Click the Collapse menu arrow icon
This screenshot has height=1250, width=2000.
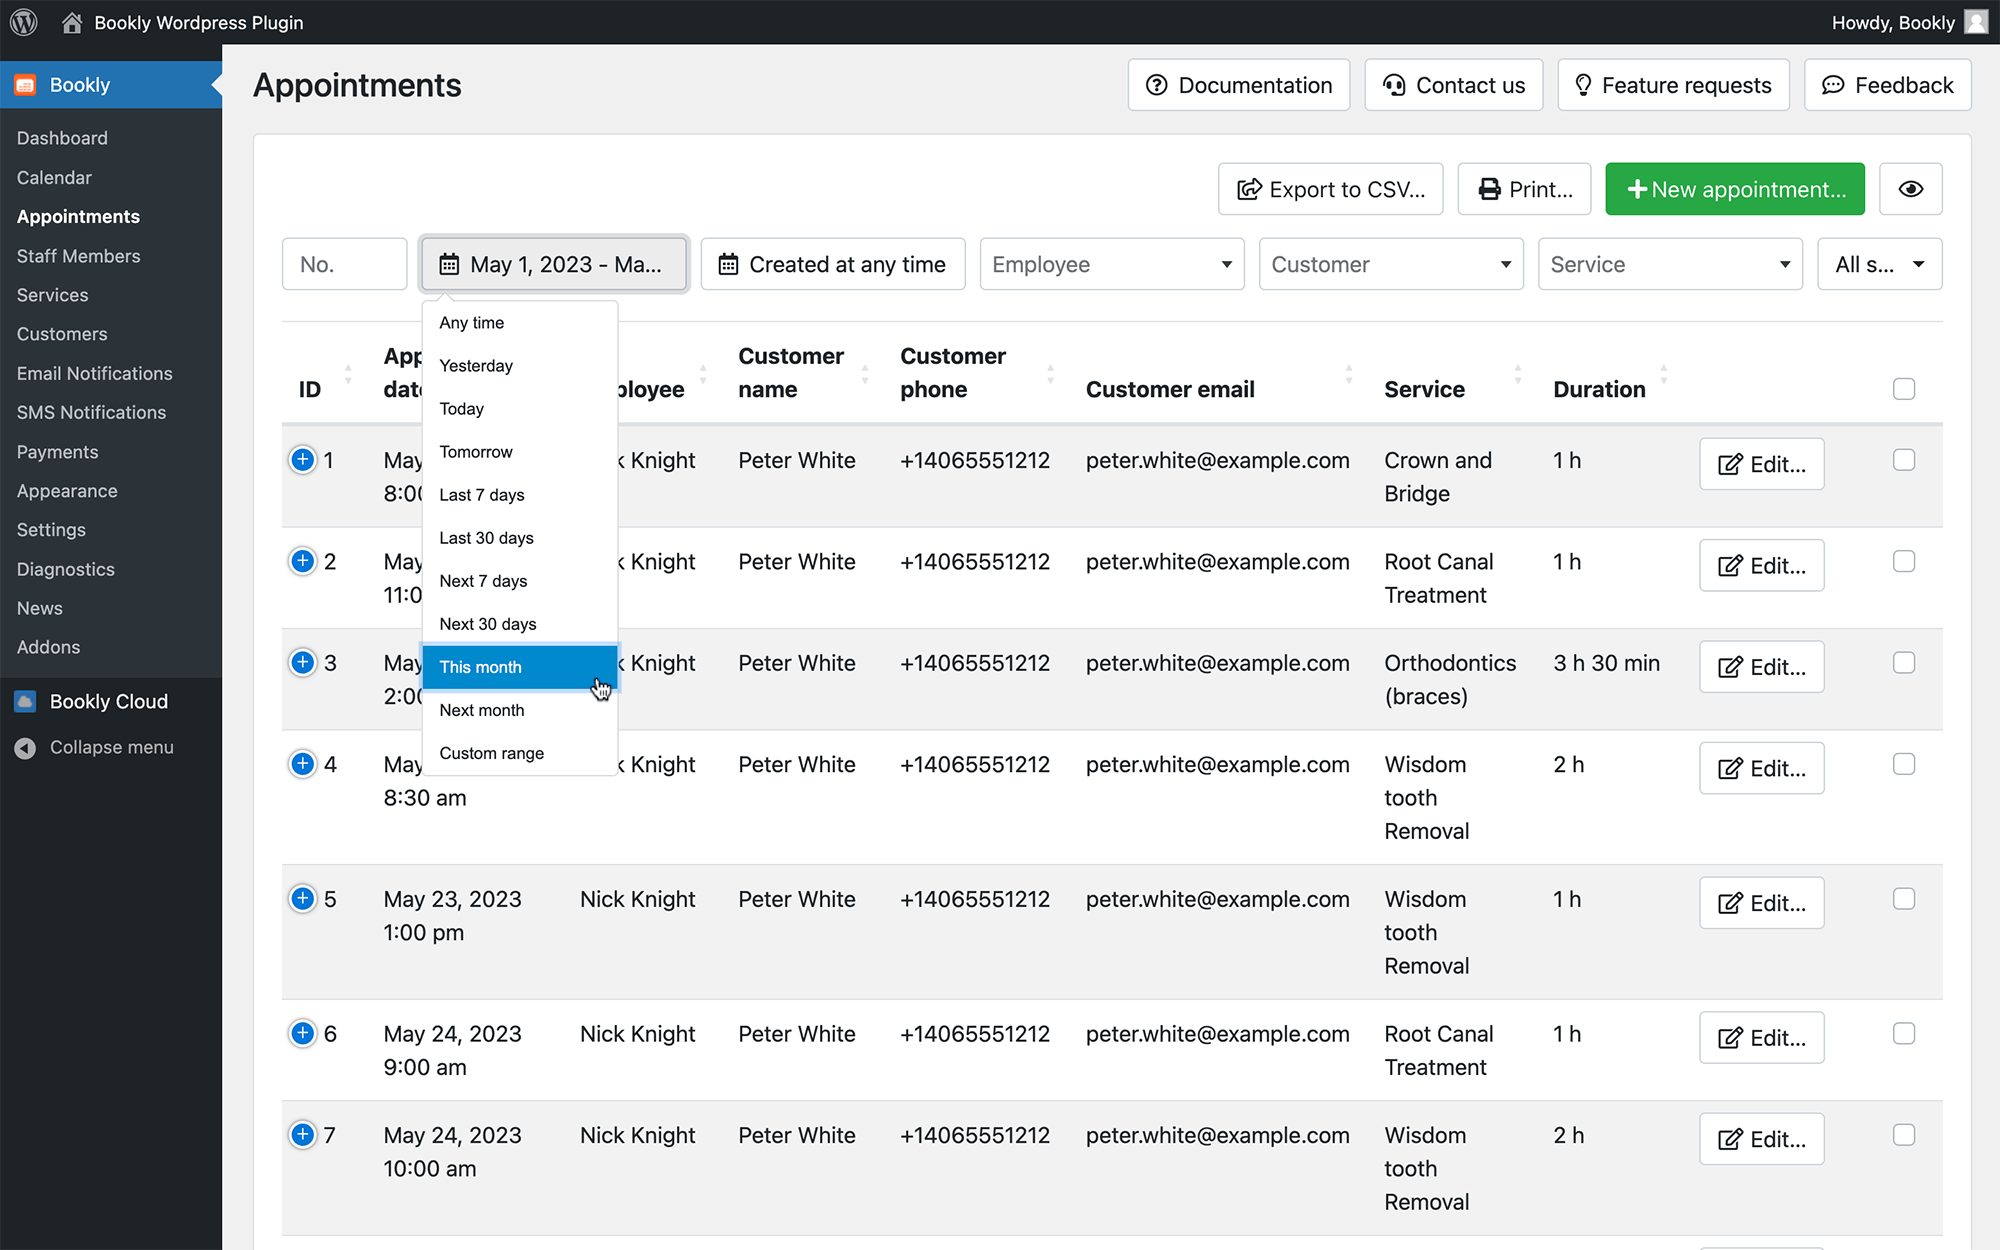pyautogui.click(x=26, y=748)
